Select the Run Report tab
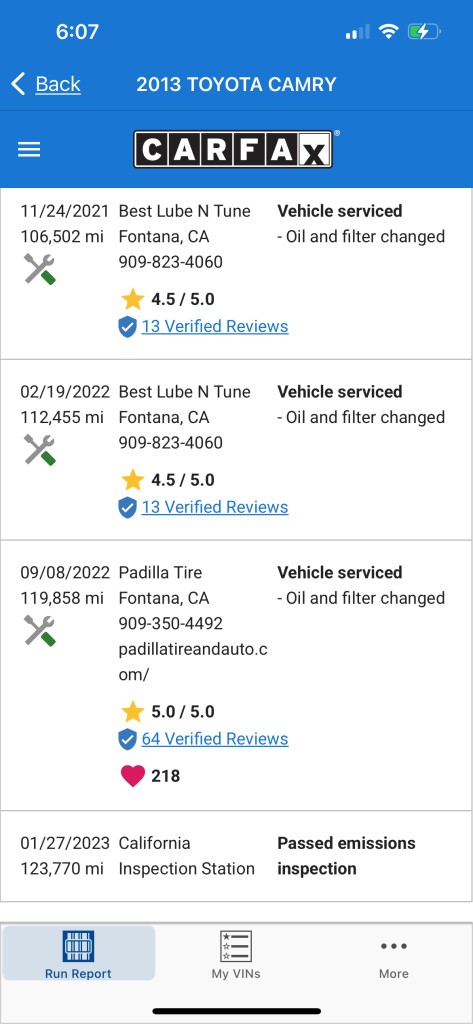 78,953
